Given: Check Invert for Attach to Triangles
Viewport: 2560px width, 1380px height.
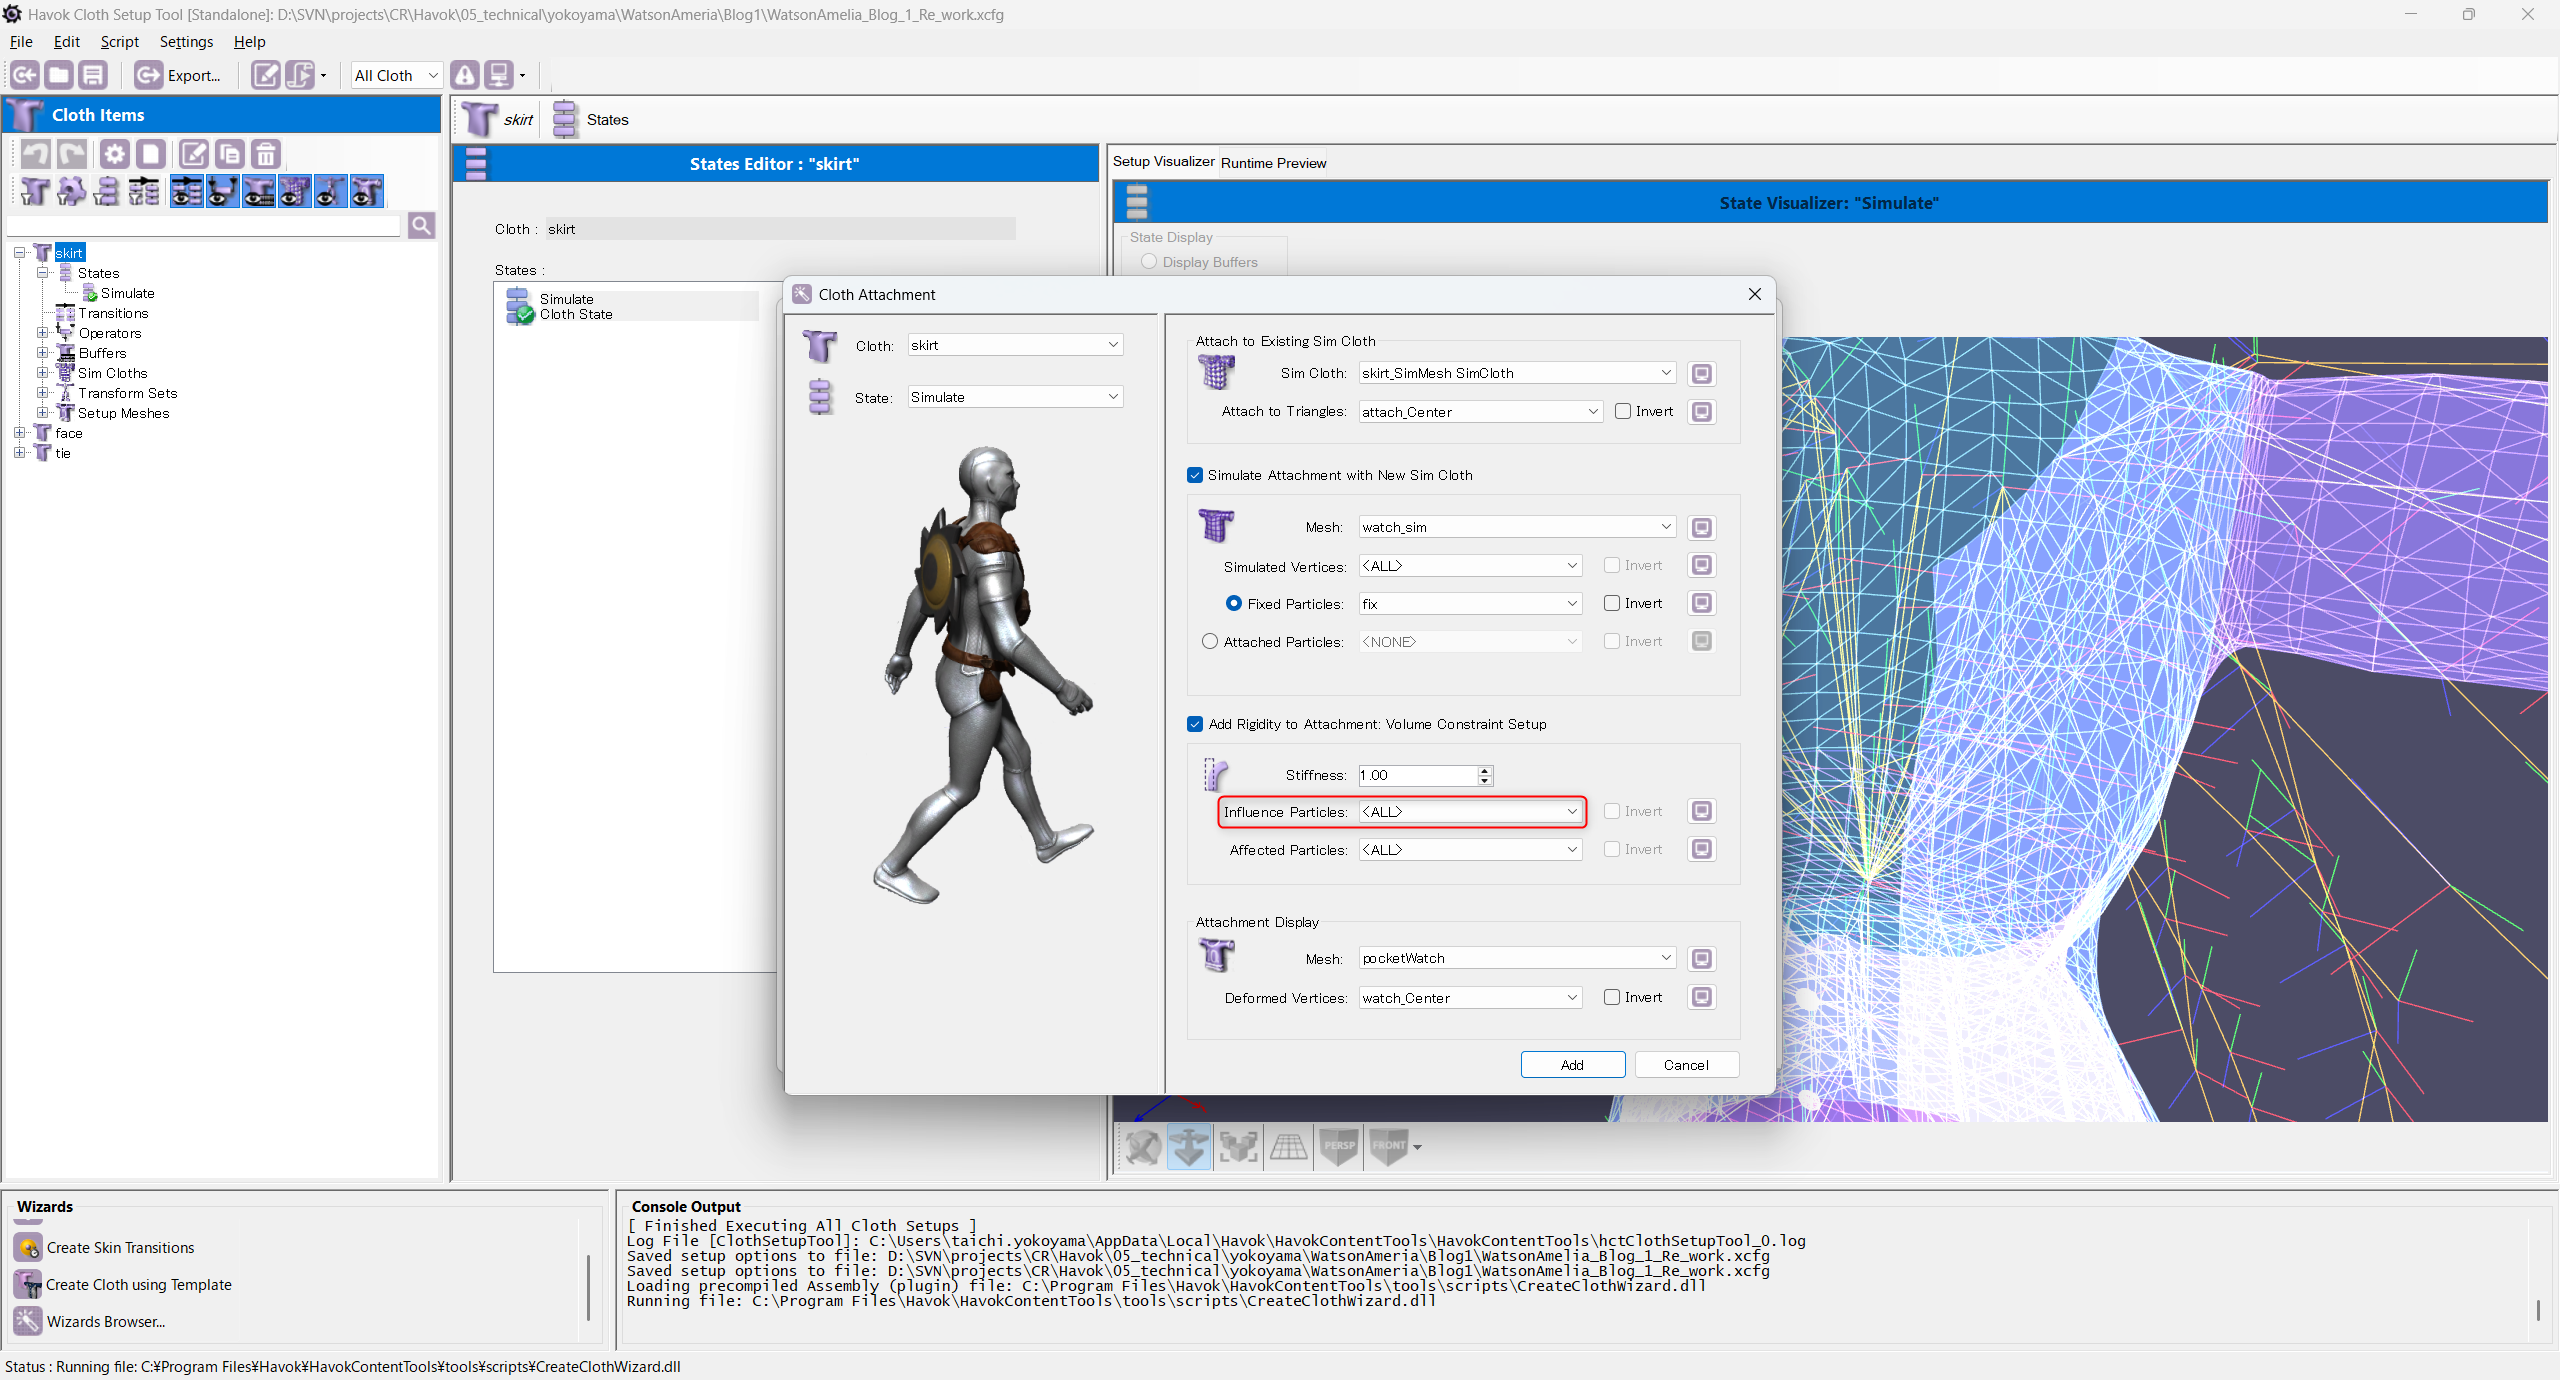Looking at the screenshot, I should [1623, 411].
